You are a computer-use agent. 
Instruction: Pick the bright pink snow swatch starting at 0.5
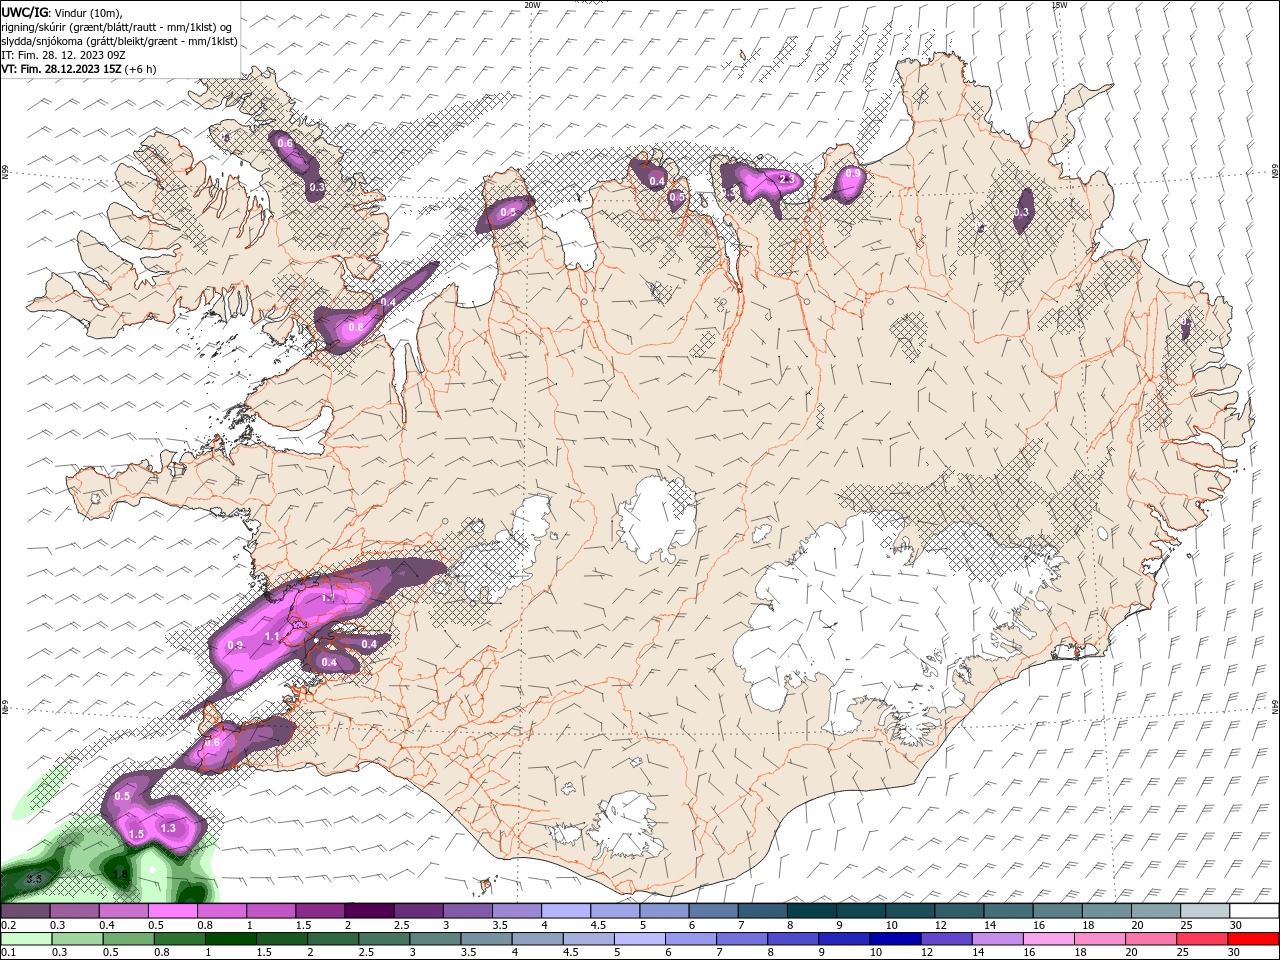[172, 911]
